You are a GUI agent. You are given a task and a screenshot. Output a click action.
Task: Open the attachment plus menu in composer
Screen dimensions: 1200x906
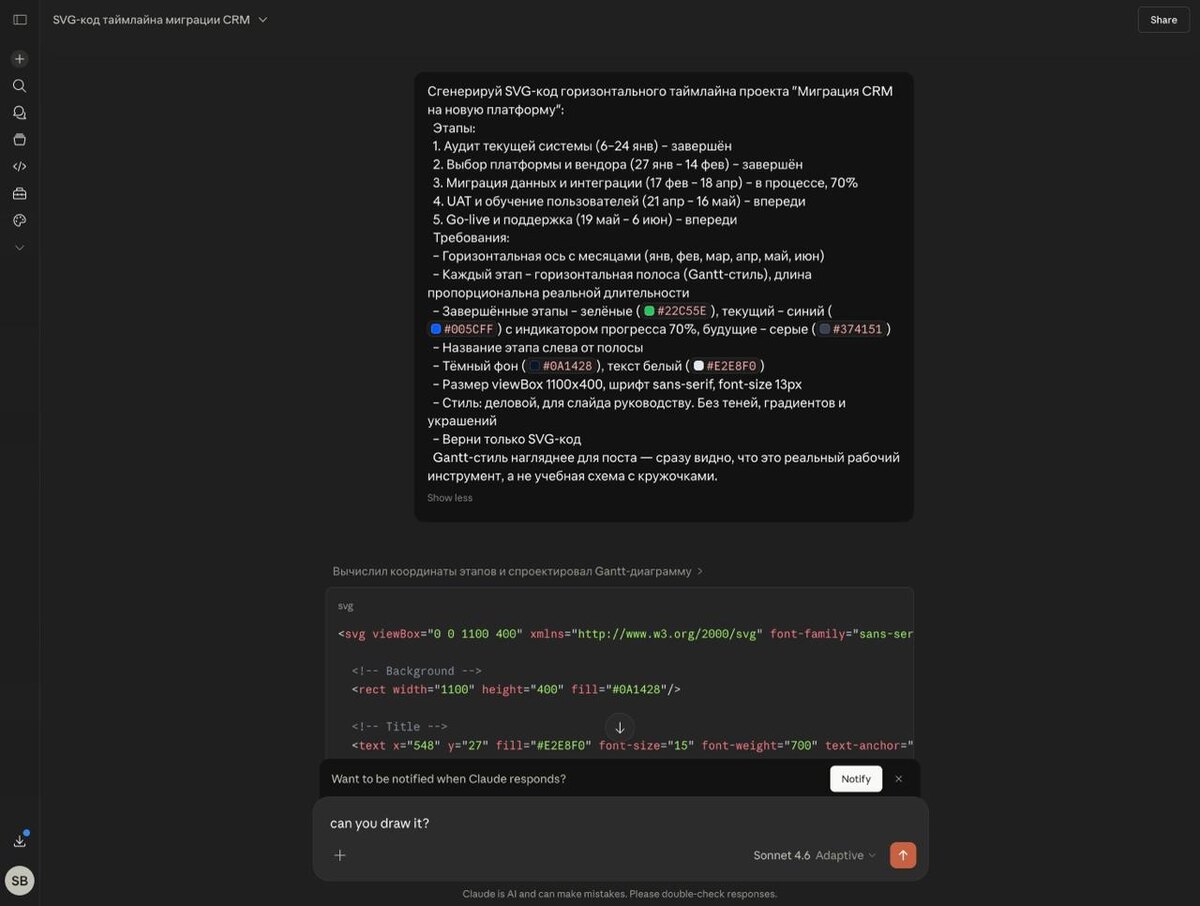click(x=340, y=855)
